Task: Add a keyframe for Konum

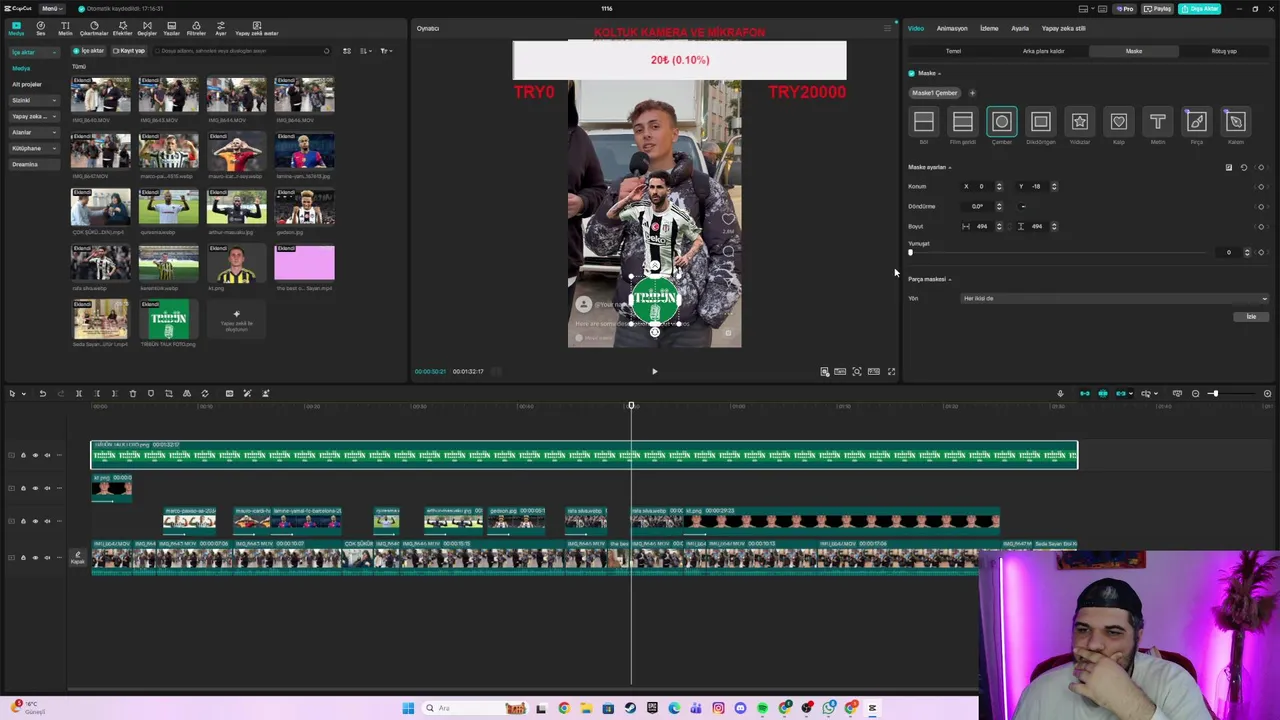Action: tap(1261, 187)
